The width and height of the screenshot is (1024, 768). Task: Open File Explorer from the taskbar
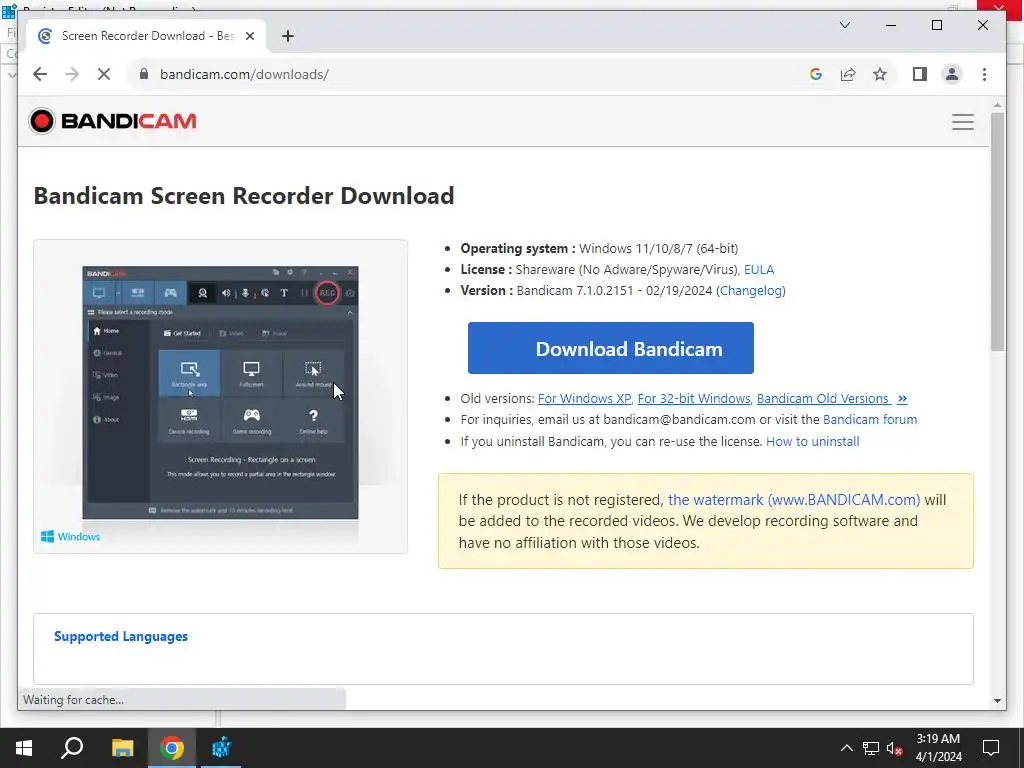click(x=122, y=748)
